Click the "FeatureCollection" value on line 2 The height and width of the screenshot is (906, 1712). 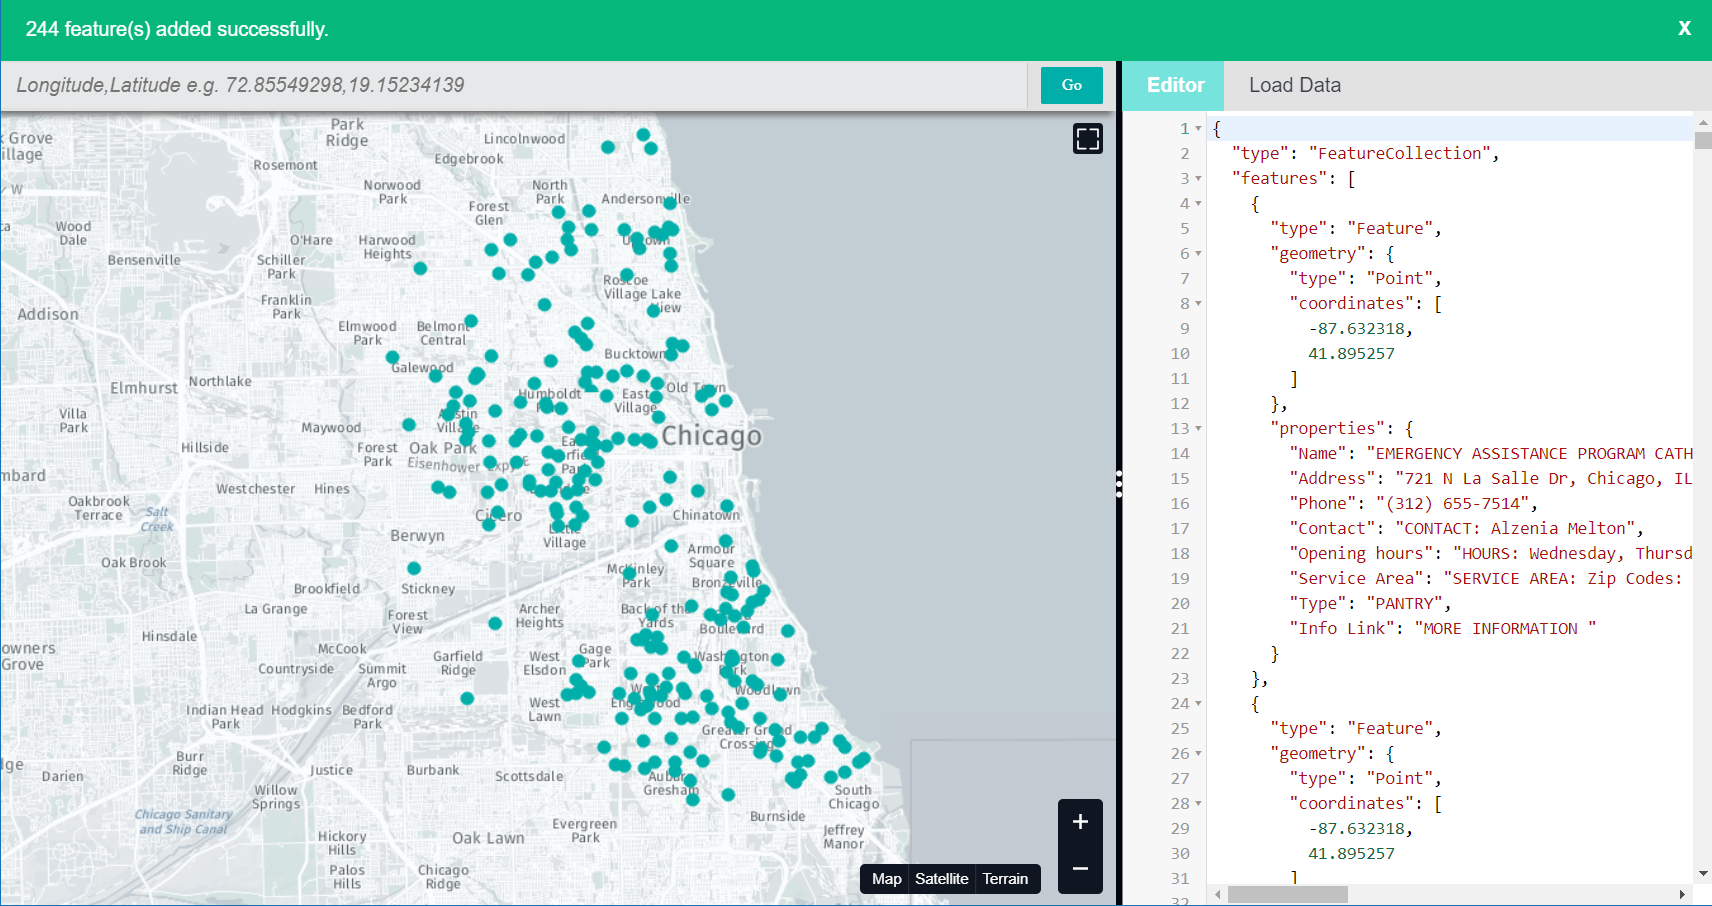point(1400,153)
